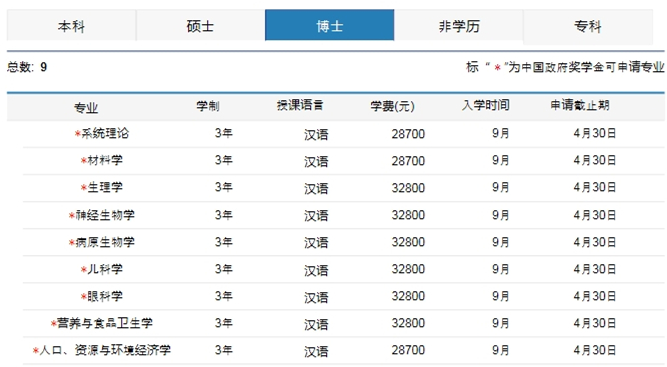Click tuition 28700 in 人口、资源与环境经济学 row
This screenshot has height=367, width=667.
tap(408, 350)
